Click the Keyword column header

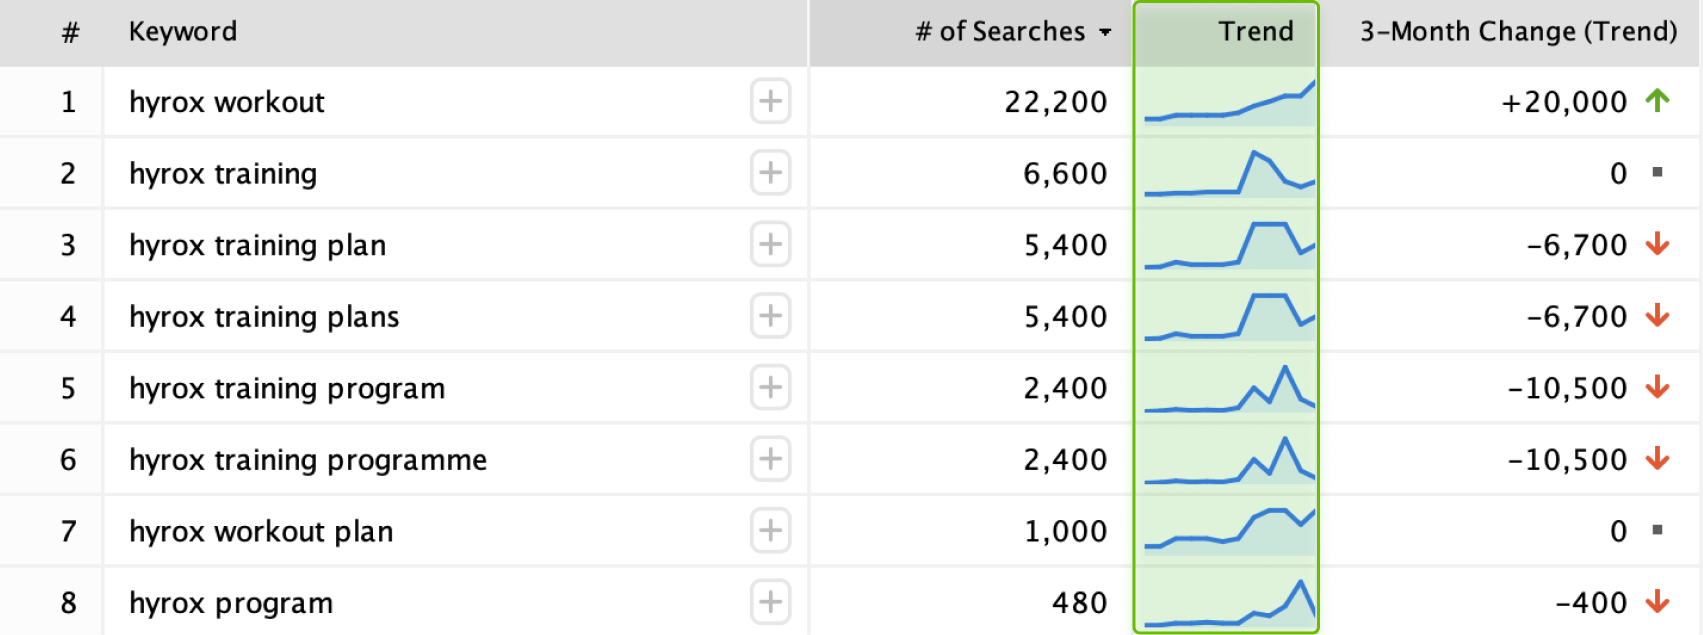coord(183,31)
